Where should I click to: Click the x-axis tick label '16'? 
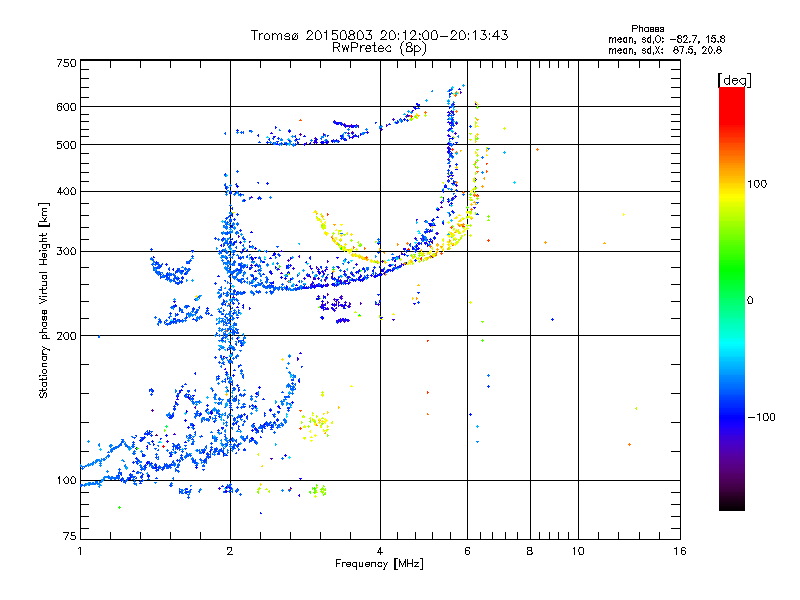click(x=680, y=551)
